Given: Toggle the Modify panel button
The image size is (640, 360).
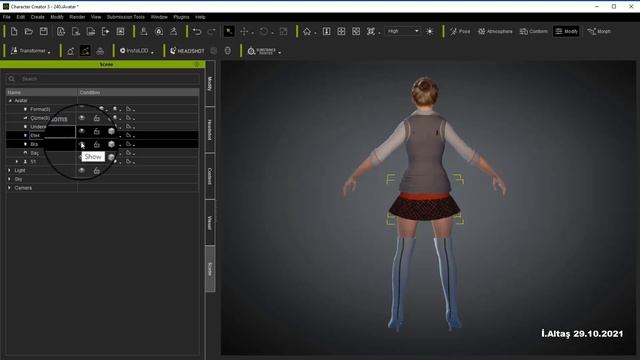Looking at the screenshot, I should pos(567,31).
